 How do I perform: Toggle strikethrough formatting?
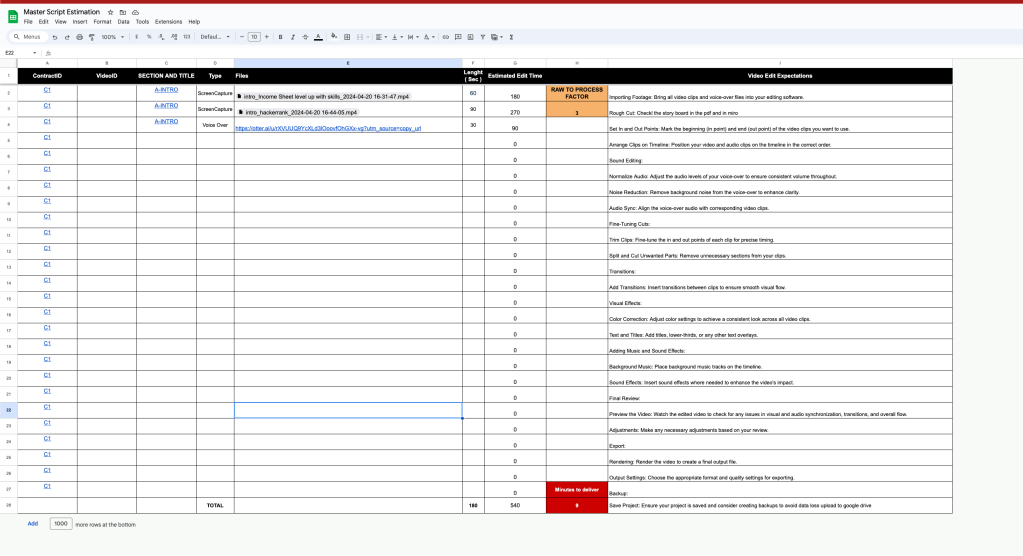point(305,37)
